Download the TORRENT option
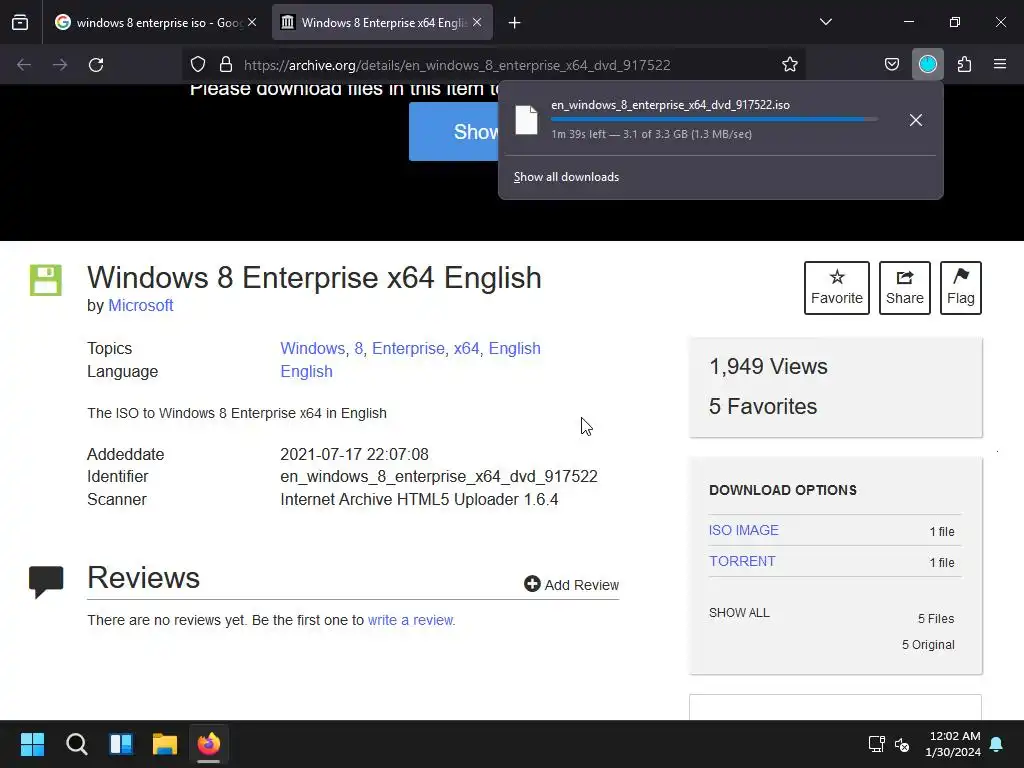This screenshot has width=1024, height=768. pos(743,562)
